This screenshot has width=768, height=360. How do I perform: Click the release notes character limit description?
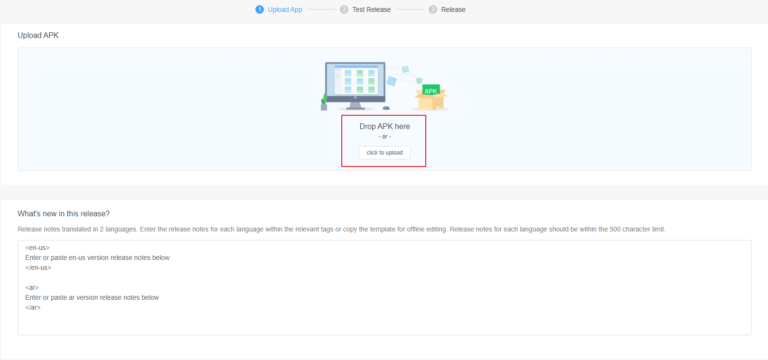tap(341, 229)
